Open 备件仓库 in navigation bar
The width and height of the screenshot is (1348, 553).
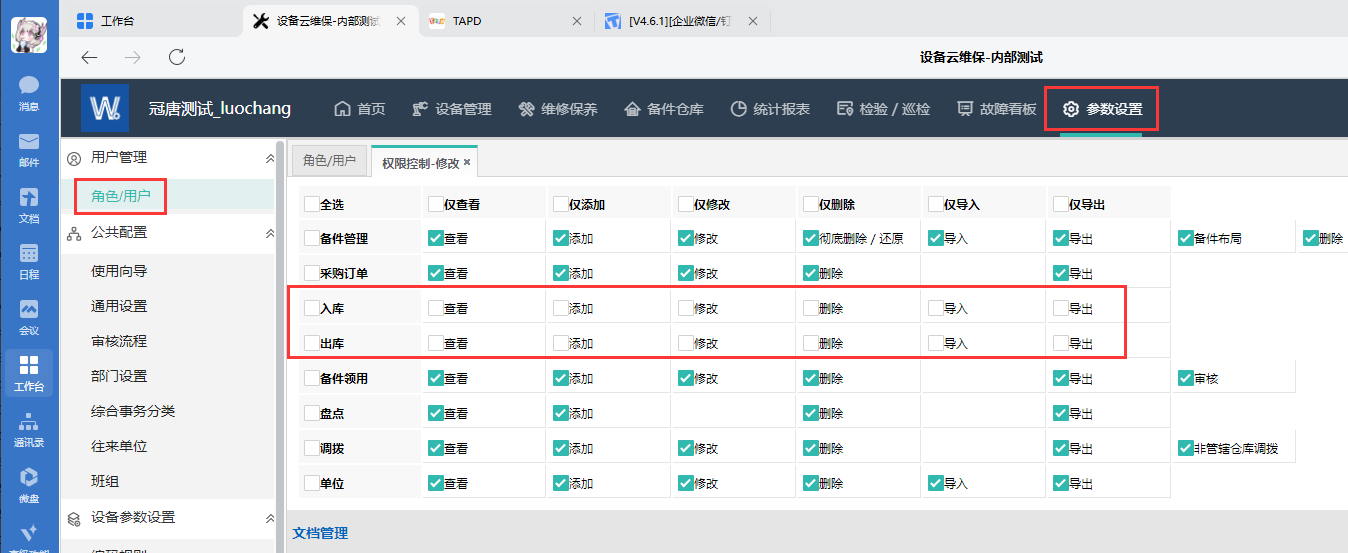[663, 109]
